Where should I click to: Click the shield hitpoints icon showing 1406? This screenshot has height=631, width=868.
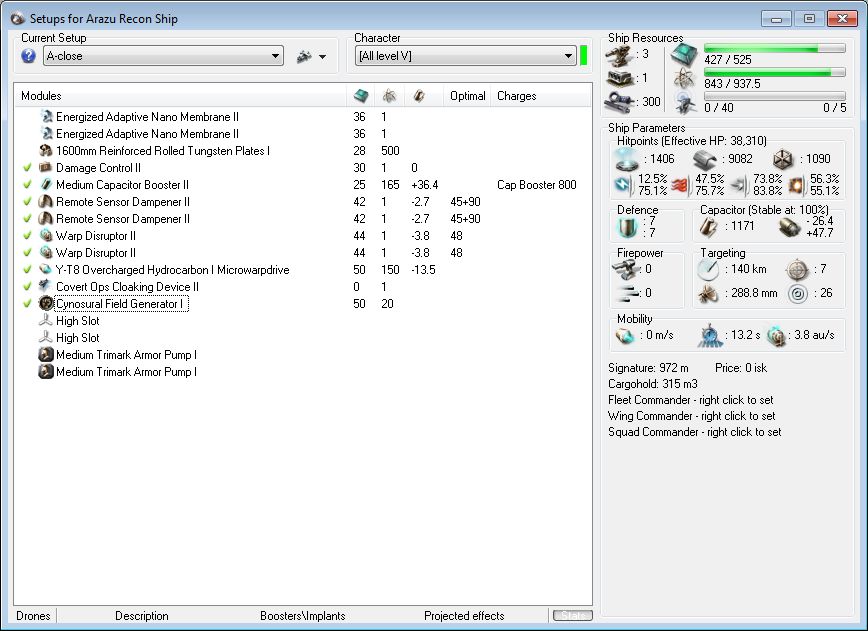coord(627,159)
